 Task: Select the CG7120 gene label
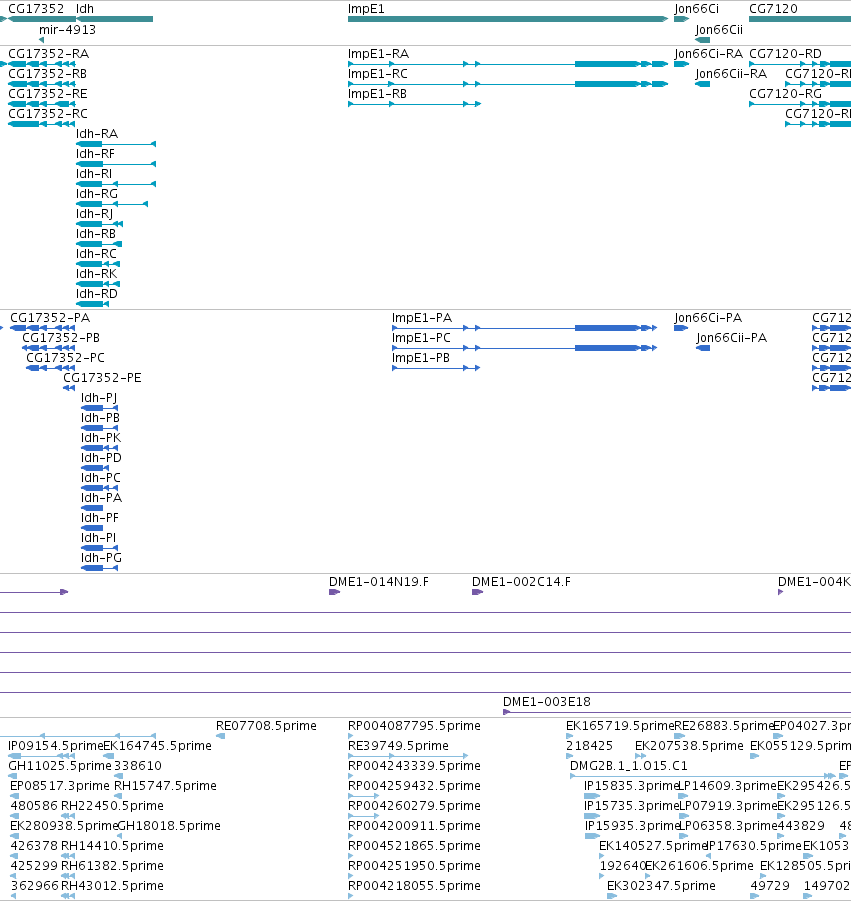point(773,9)
